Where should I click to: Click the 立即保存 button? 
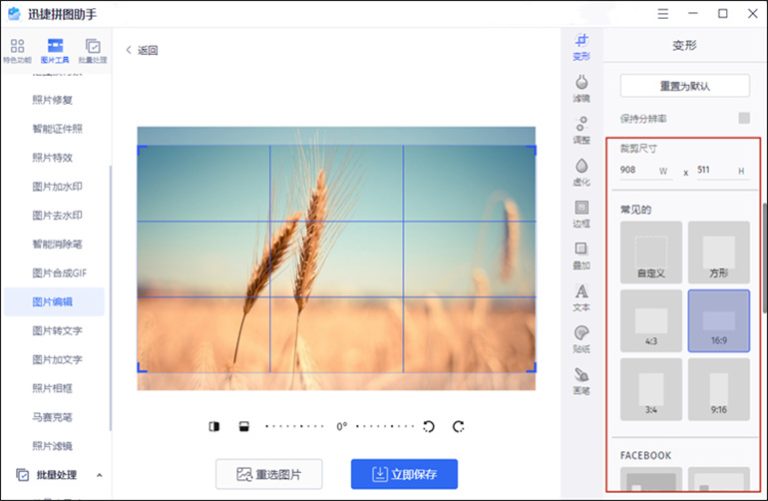point(404,474)
